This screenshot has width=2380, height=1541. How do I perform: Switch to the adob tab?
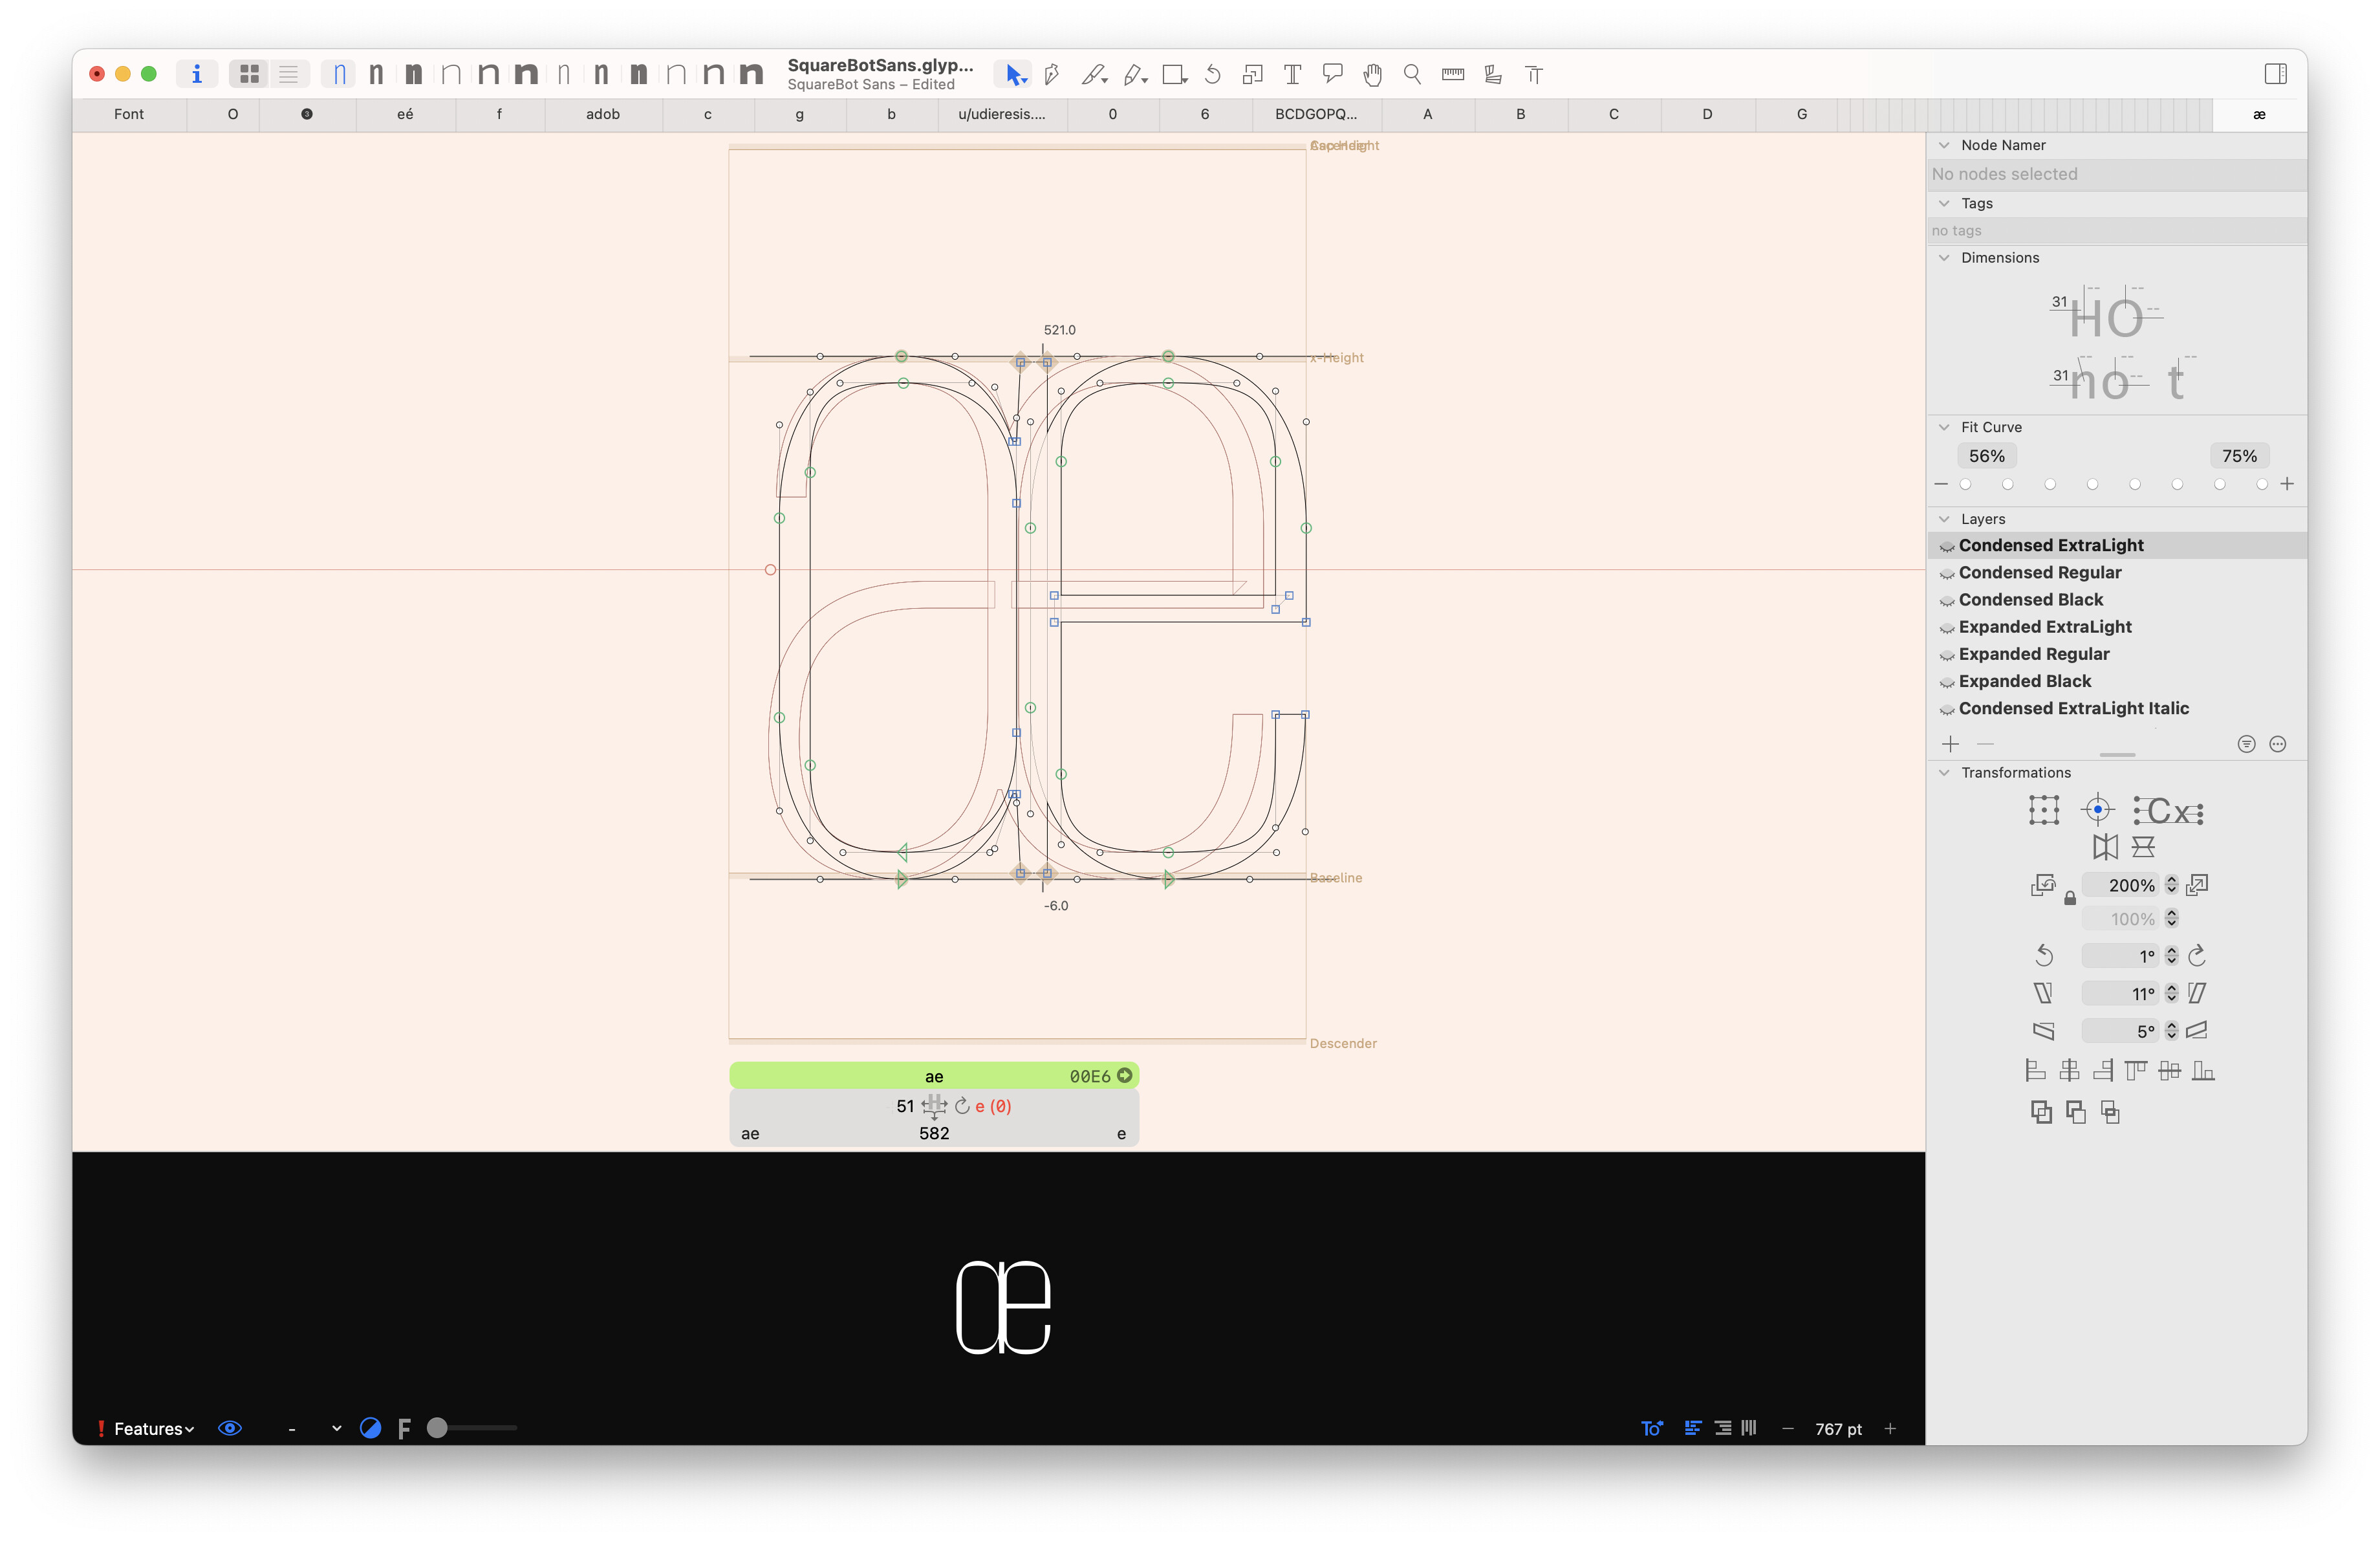point(602,114)
